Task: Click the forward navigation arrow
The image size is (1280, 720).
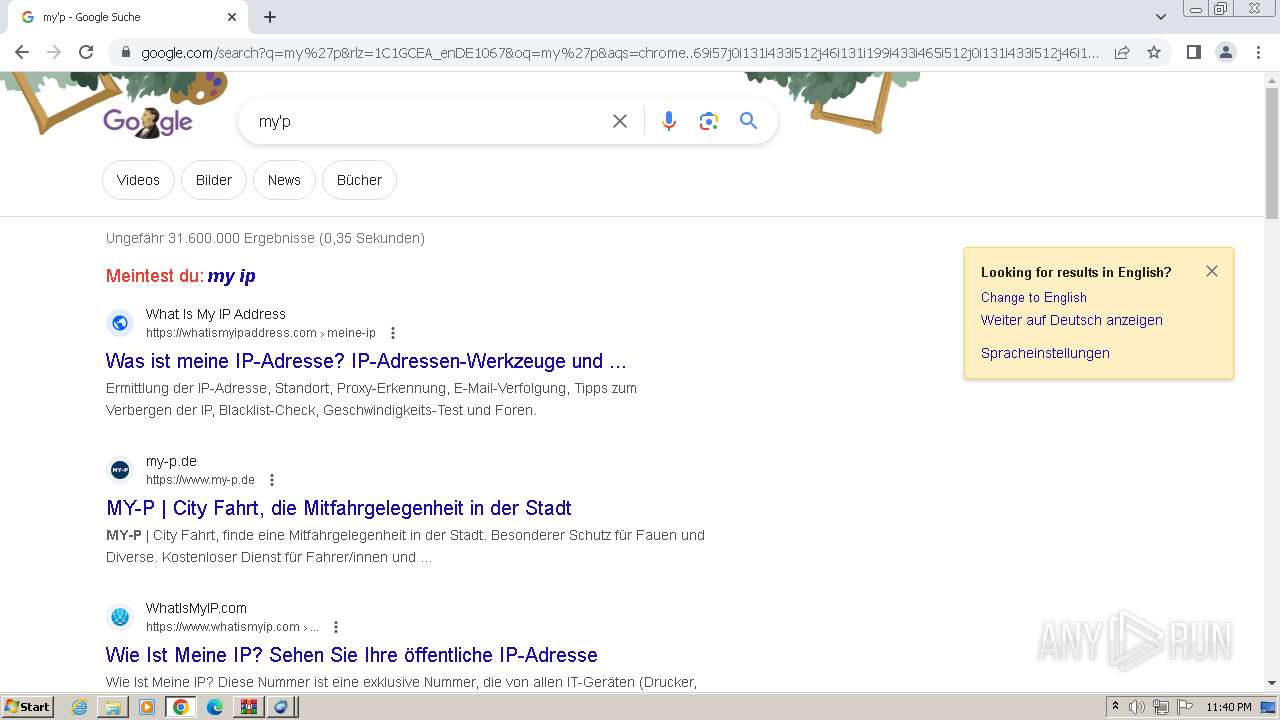Action: [54, 52]
